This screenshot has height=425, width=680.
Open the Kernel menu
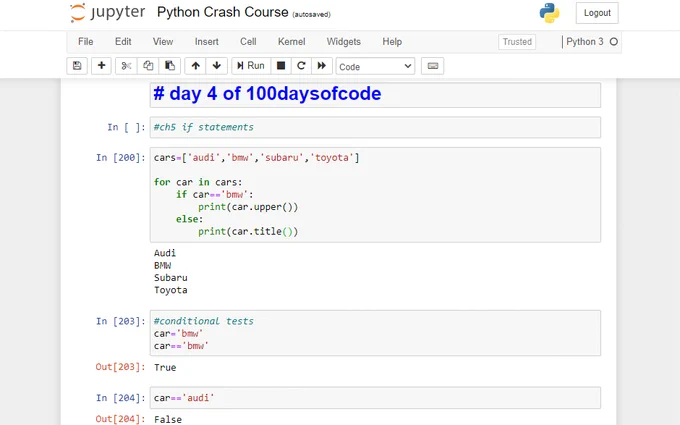291,42
